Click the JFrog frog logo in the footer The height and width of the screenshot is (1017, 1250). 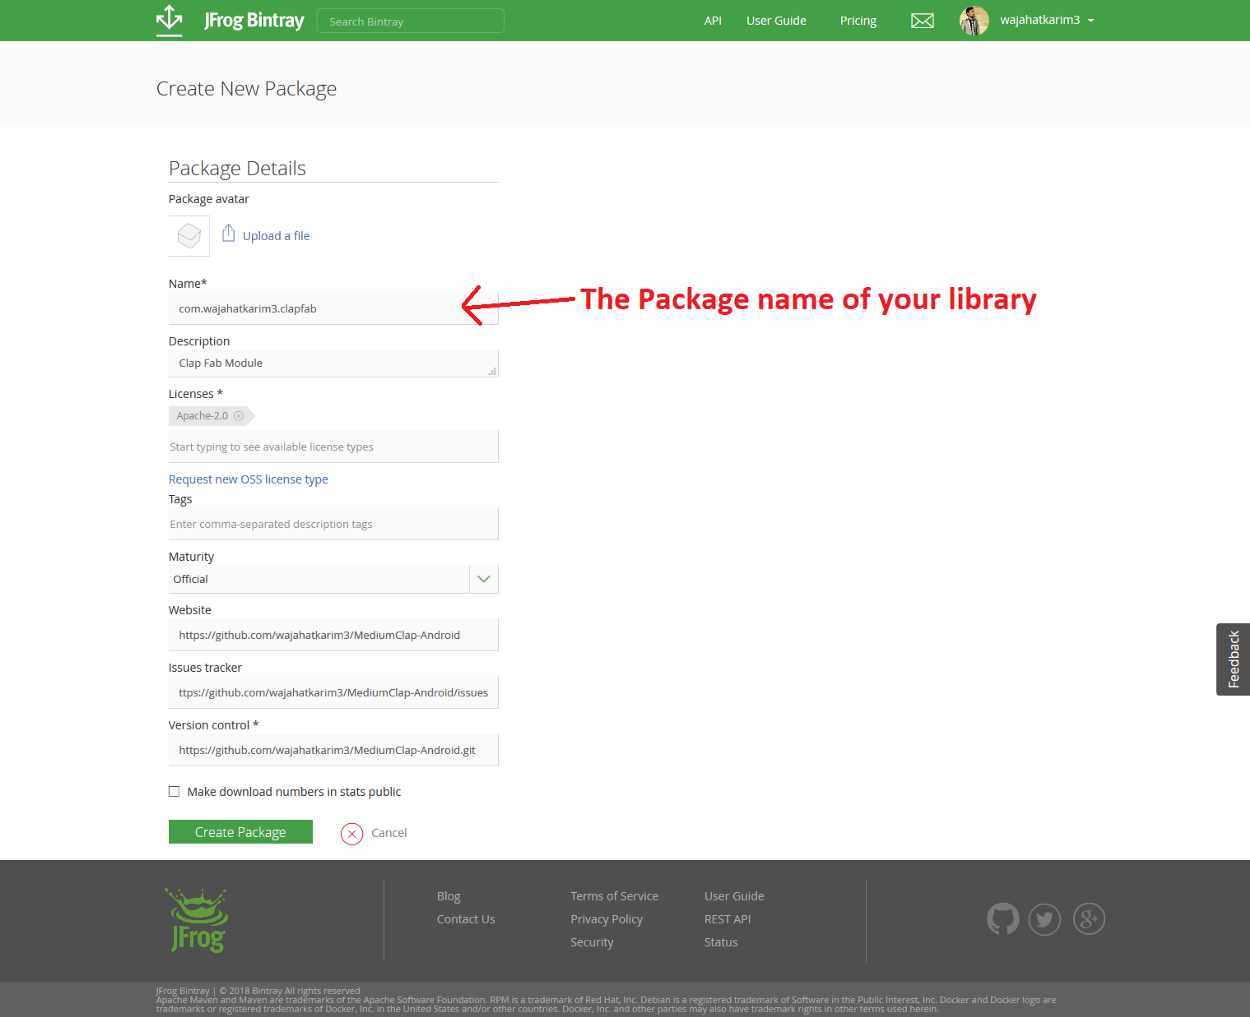point(197,920)
